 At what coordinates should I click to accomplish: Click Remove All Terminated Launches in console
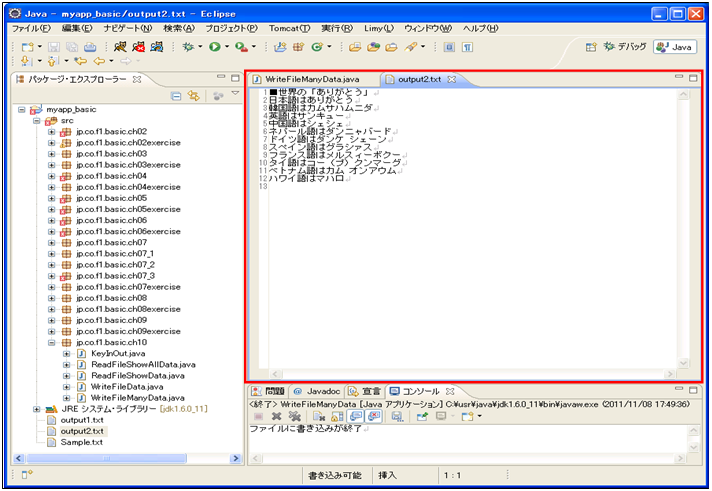click(x=295, y=416)
